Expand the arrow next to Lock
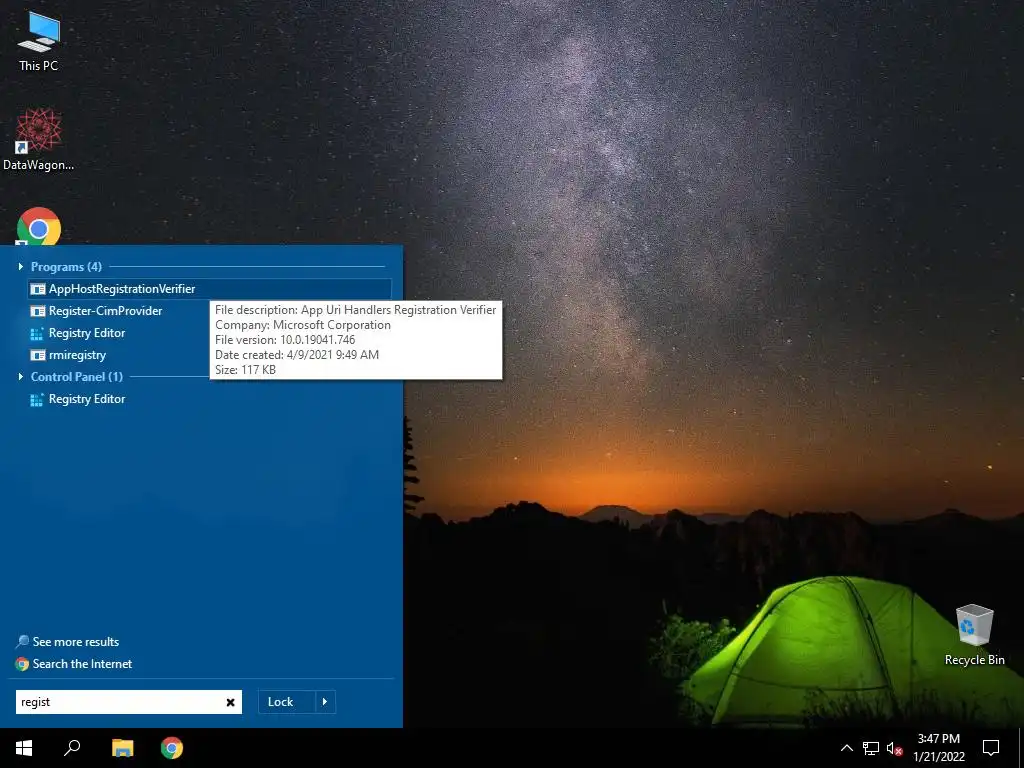Screen dimensions: 1024x768 [325, 702]
